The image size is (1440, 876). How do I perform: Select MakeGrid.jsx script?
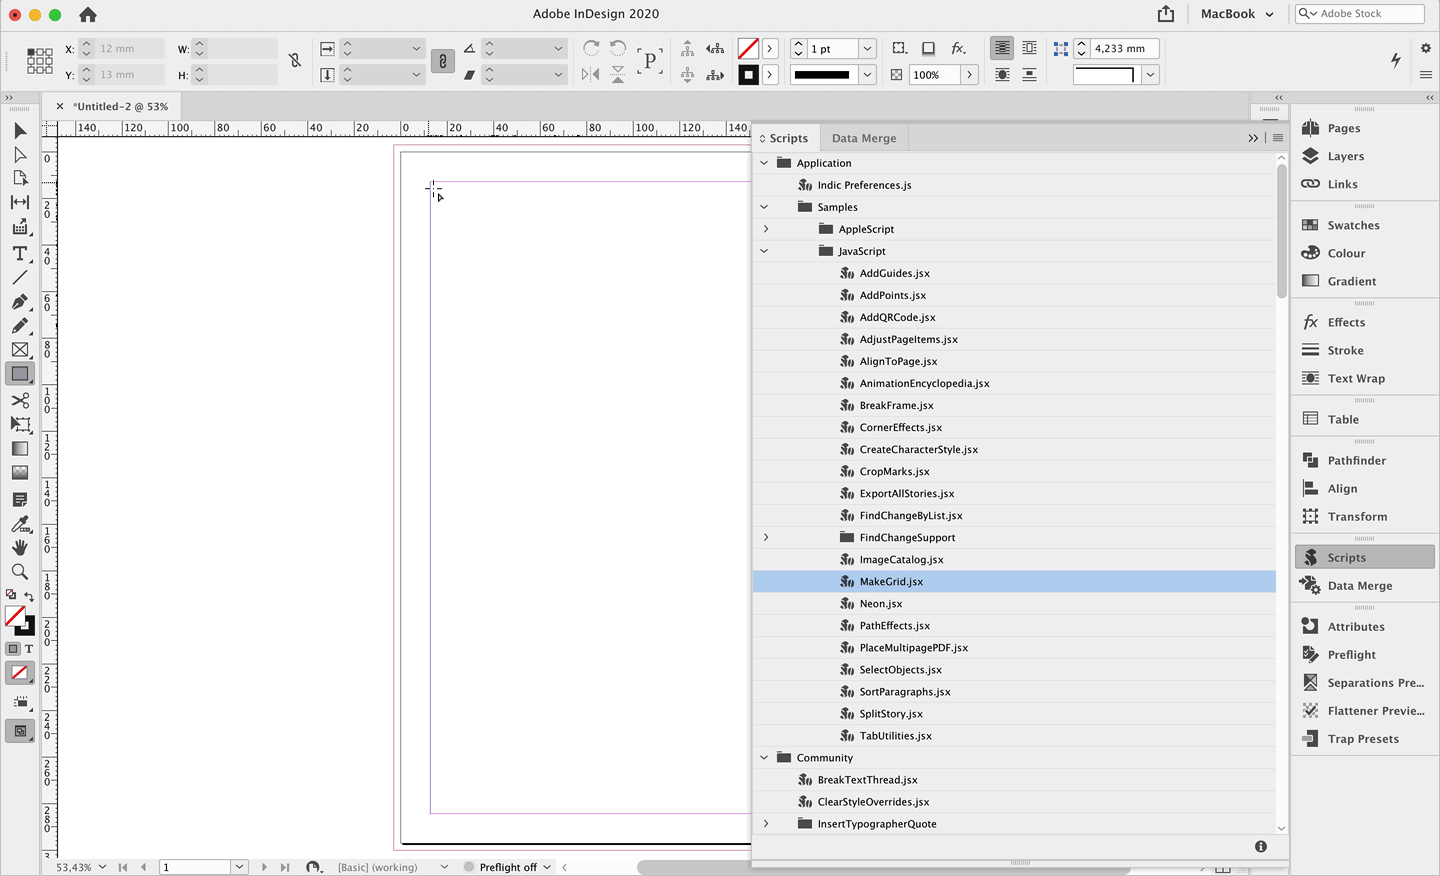pos(1014,581)
